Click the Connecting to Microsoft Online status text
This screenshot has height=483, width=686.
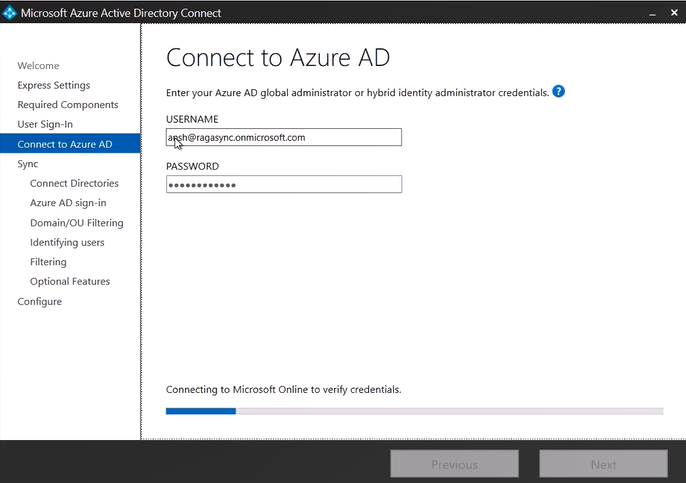[x=284, y=389]
